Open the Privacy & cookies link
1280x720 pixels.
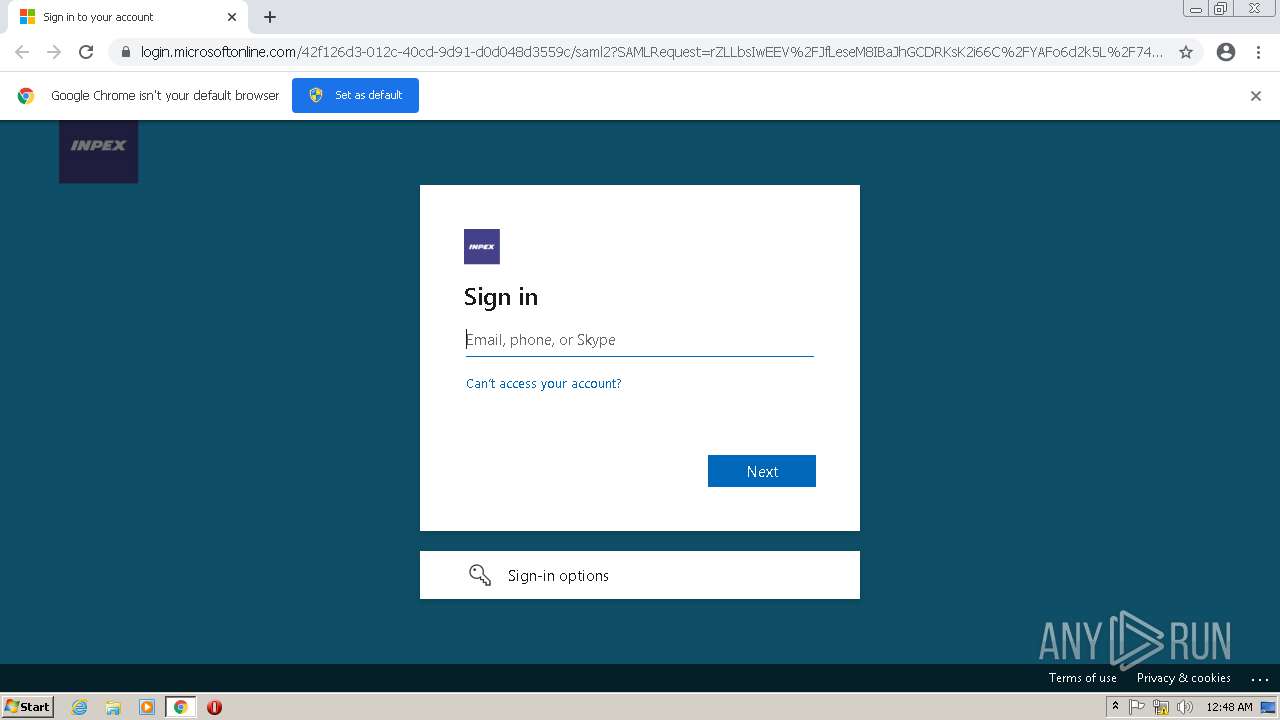[1184, 678]
